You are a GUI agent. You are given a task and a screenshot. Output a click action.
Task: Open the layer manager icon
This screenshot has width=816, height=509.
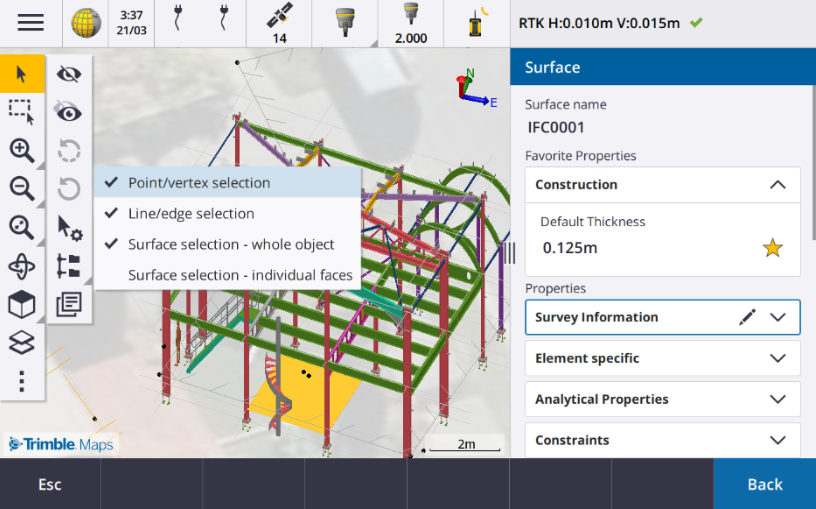[21, 343]
